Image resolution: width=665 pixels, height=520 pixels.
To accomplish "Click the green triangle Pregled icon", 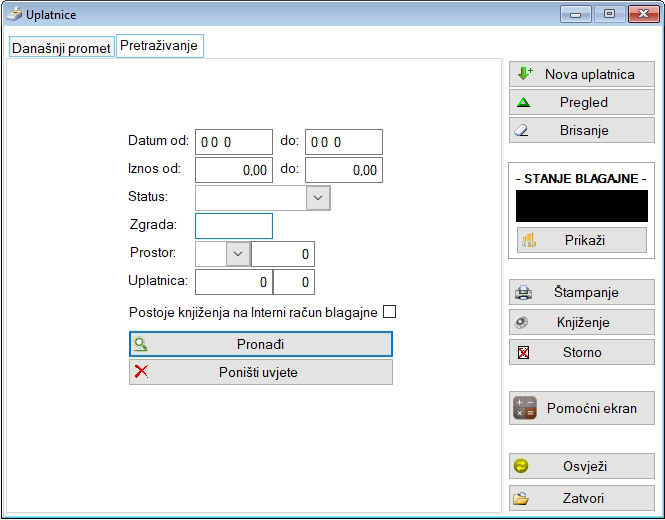I will [x=523, y=102].
